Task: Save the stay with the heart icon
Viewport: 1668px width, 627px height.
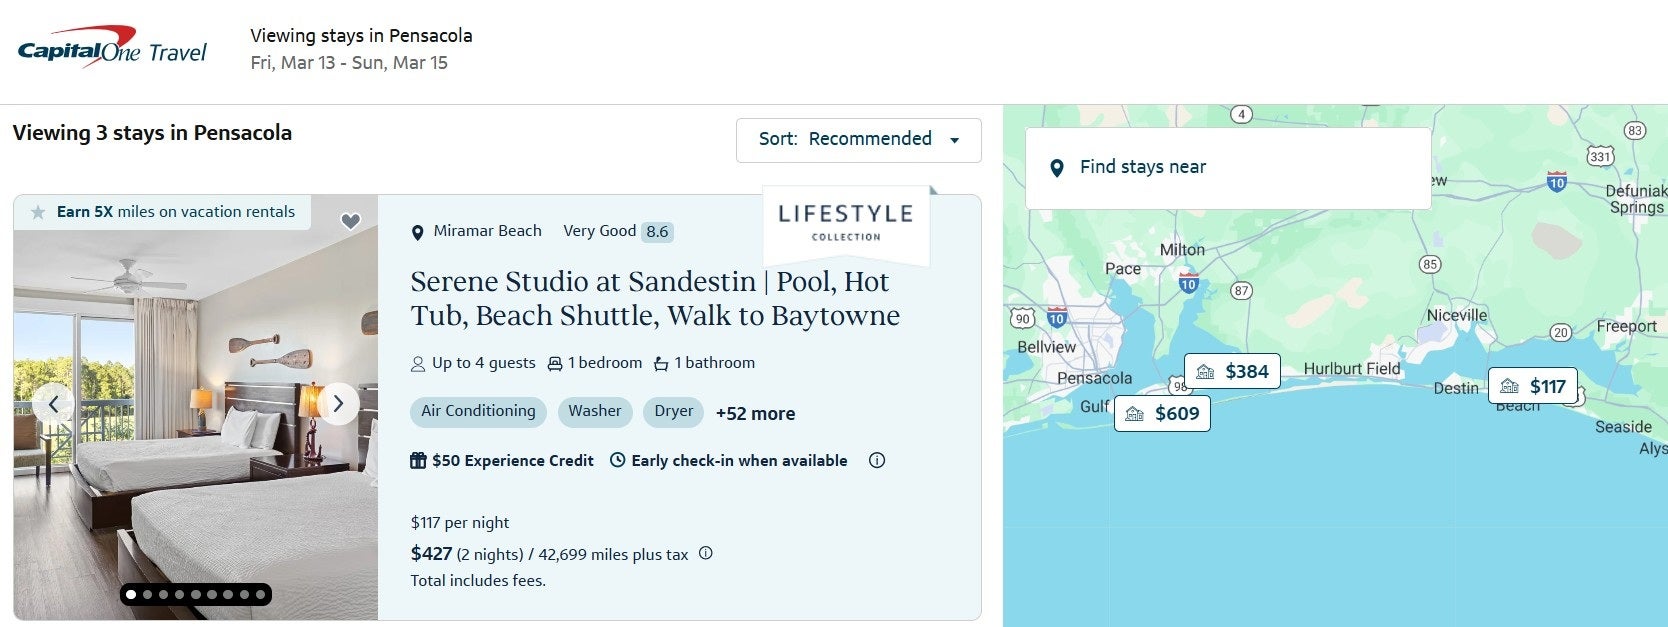Action: tap(350, 221)
